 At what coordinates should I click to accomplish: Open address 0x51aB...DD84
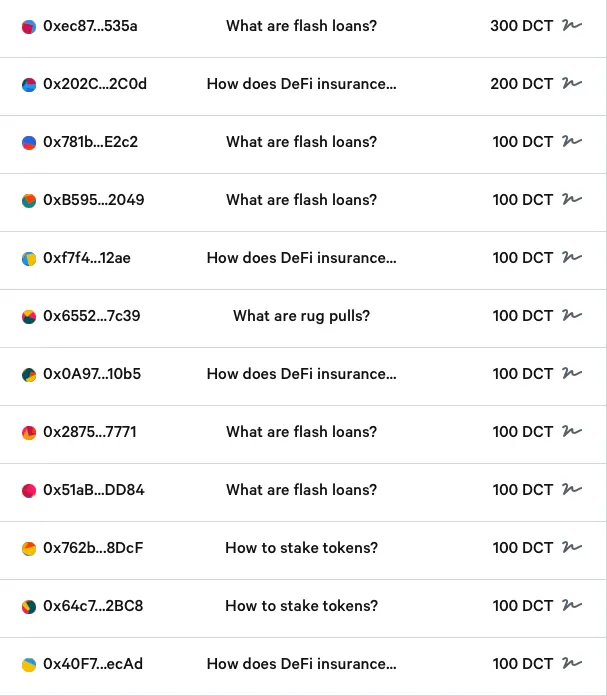93,490
